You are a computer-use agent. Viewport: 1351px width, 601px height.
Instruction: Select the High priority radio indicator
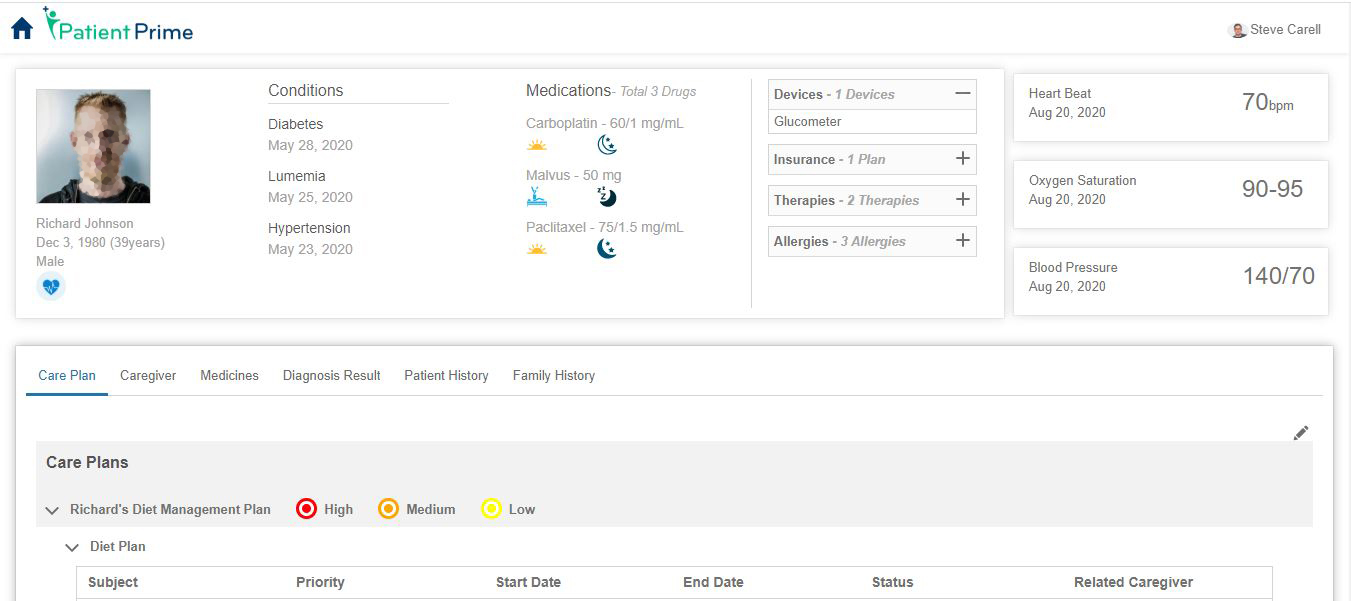pyautogui.click(x=307, y=508)
